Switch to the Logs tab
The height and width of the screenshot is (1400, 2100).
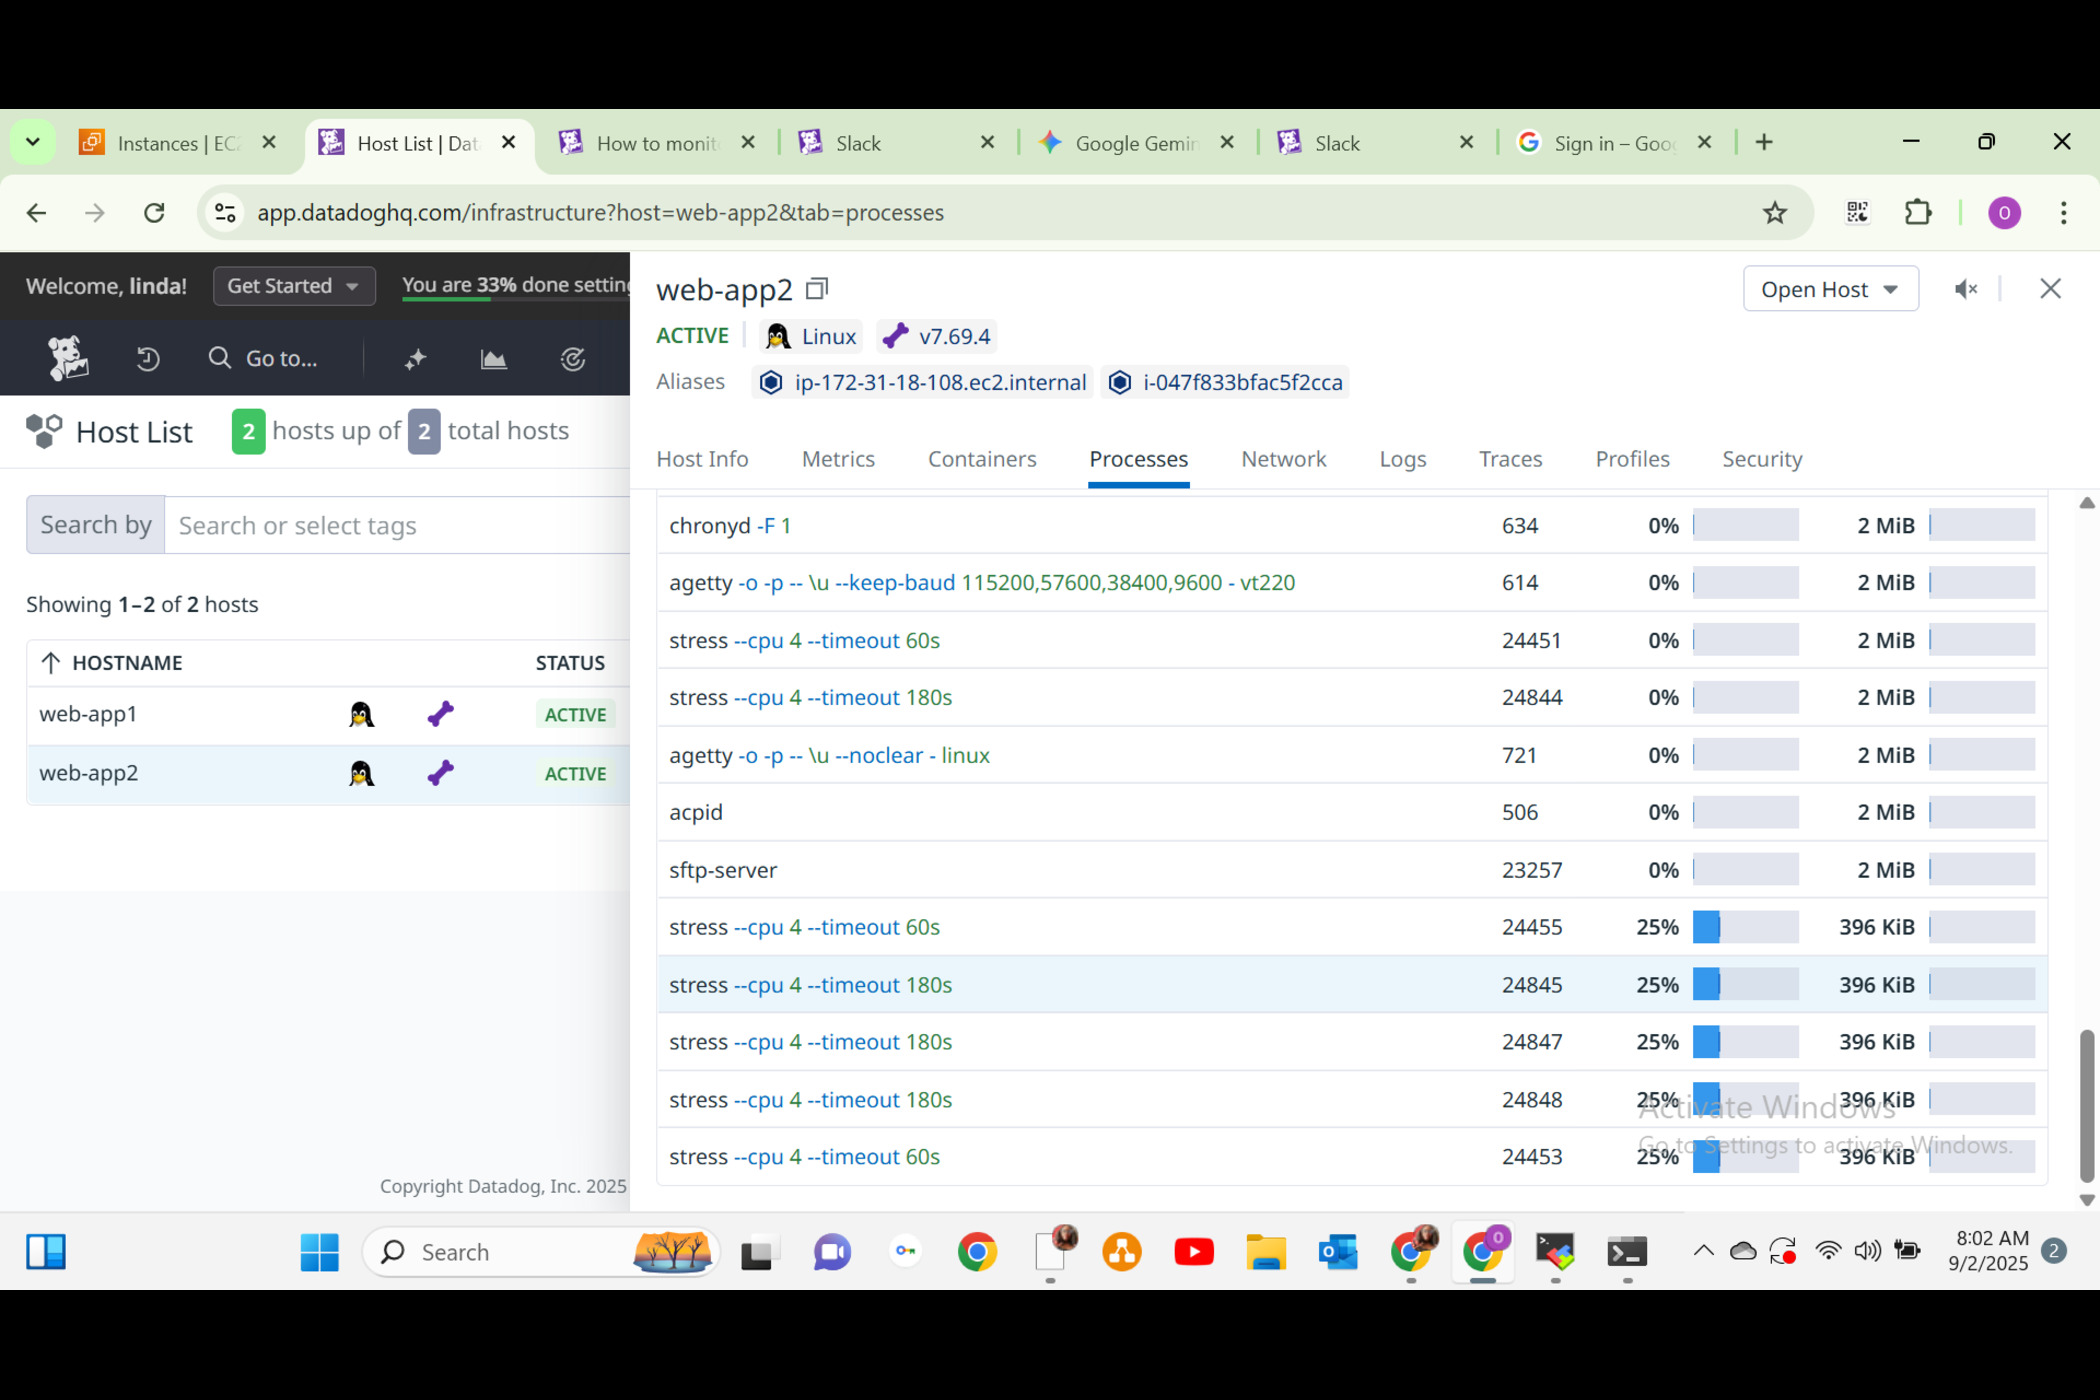[1402, 459]
